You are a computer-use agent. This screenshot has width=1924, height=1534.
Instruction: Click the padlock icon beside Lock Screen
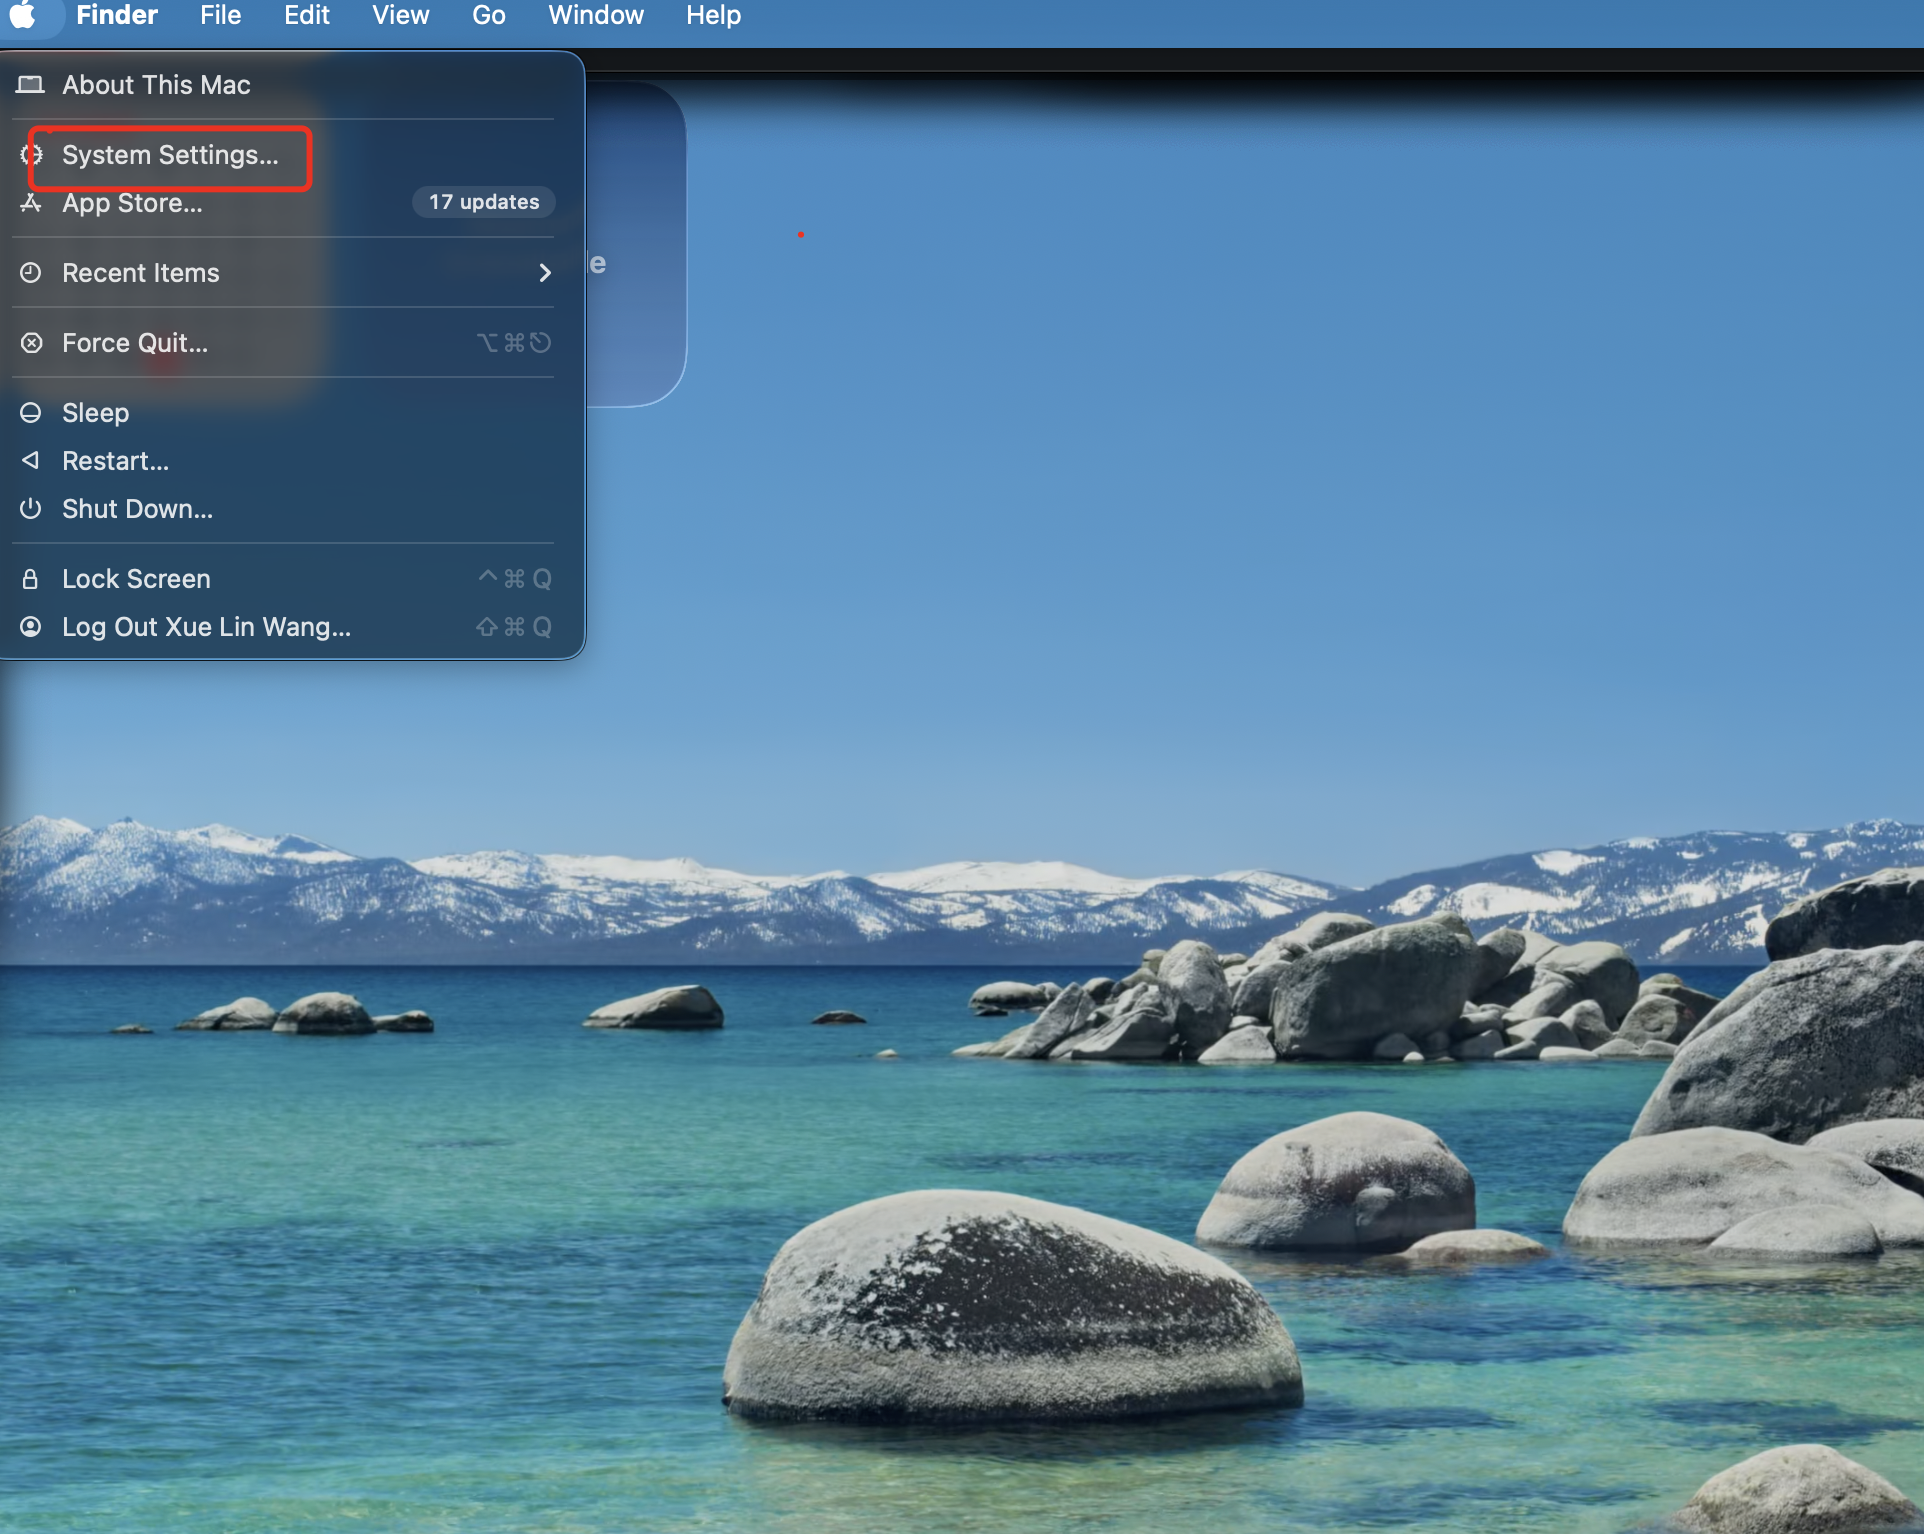click(x=31, y=579)
